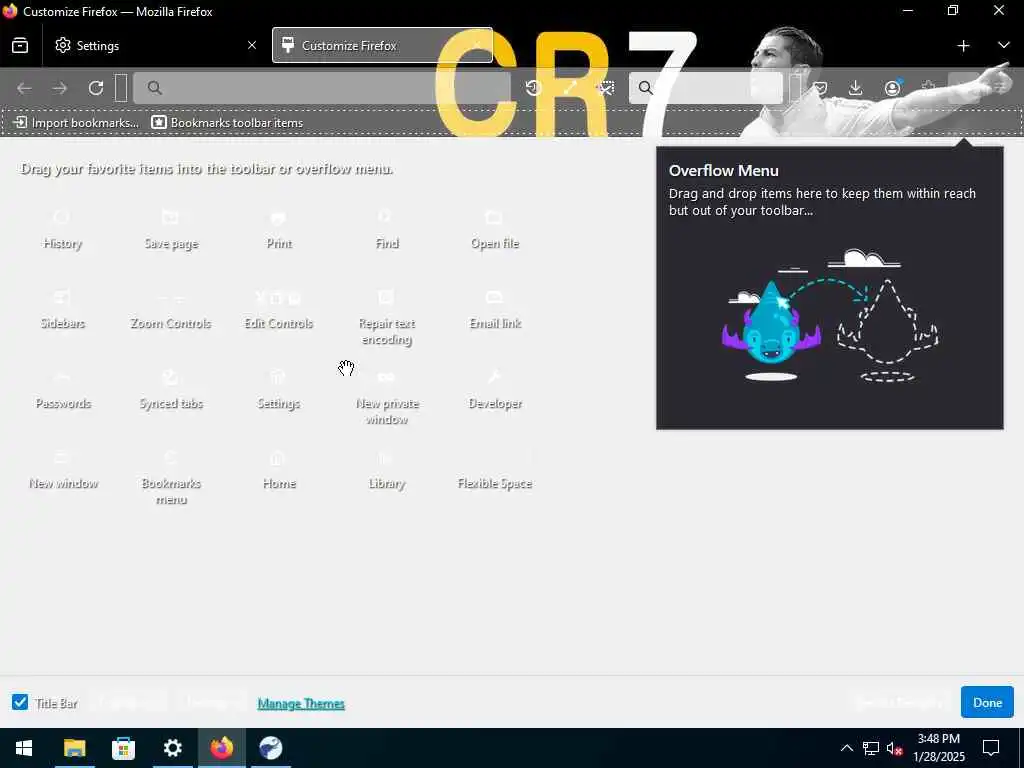Screen dimensions: 1024x768
Task: Click the Extensions puzzle-piece icon
Action: [928, 88]
